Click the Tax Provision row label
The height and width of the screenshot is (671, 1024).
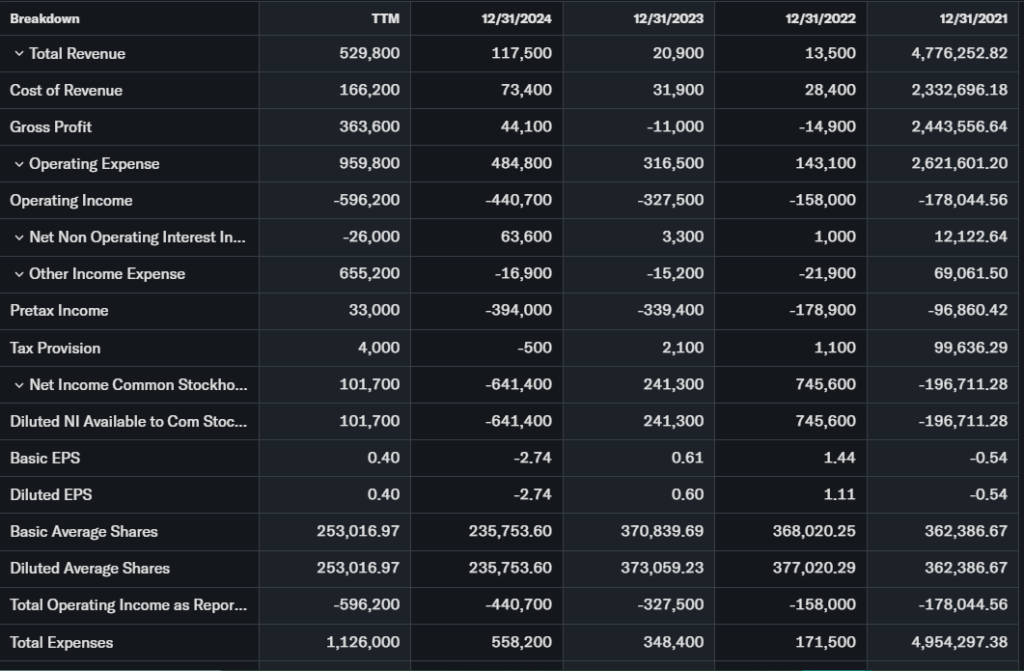(x=55, y=348)
